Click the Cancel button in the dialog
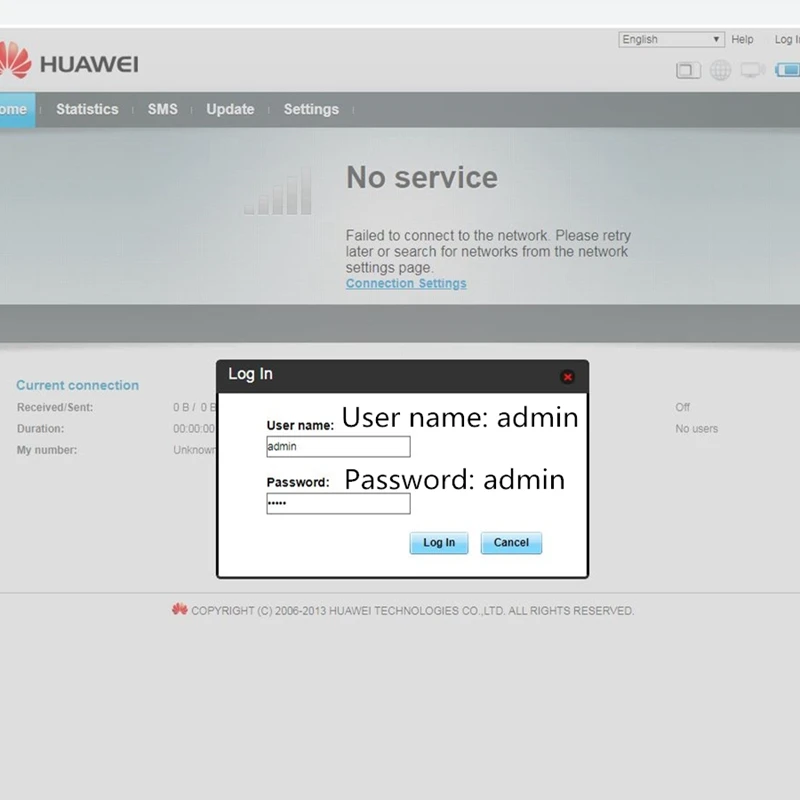The image size is (800, 800). click(511, 542)
